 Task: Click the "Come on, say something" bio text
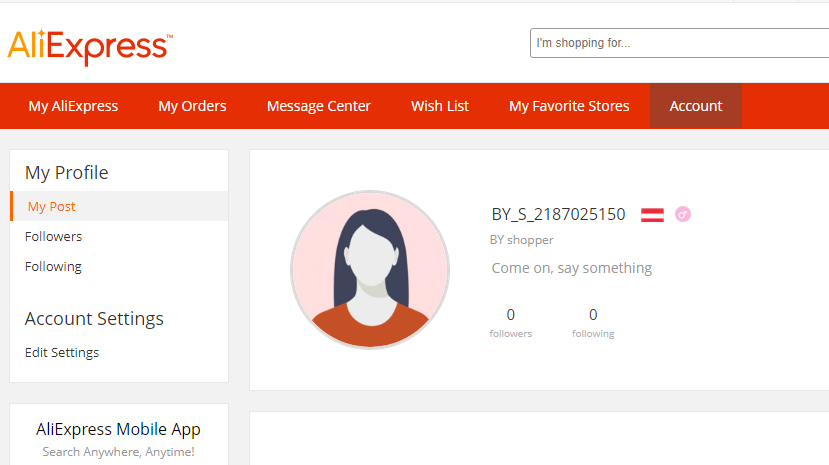click(572, 268)
